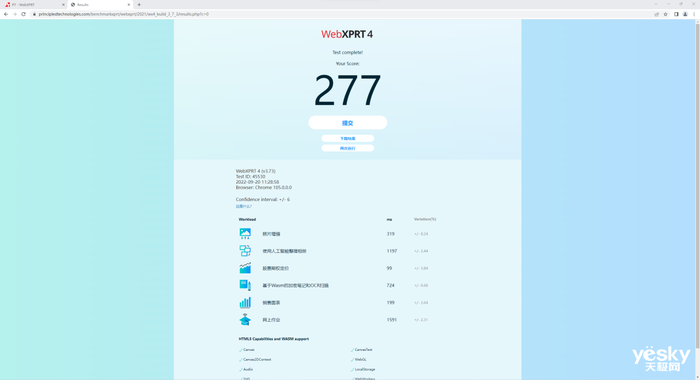
Task: Click the large blue submit button
Action: [348, 123]
